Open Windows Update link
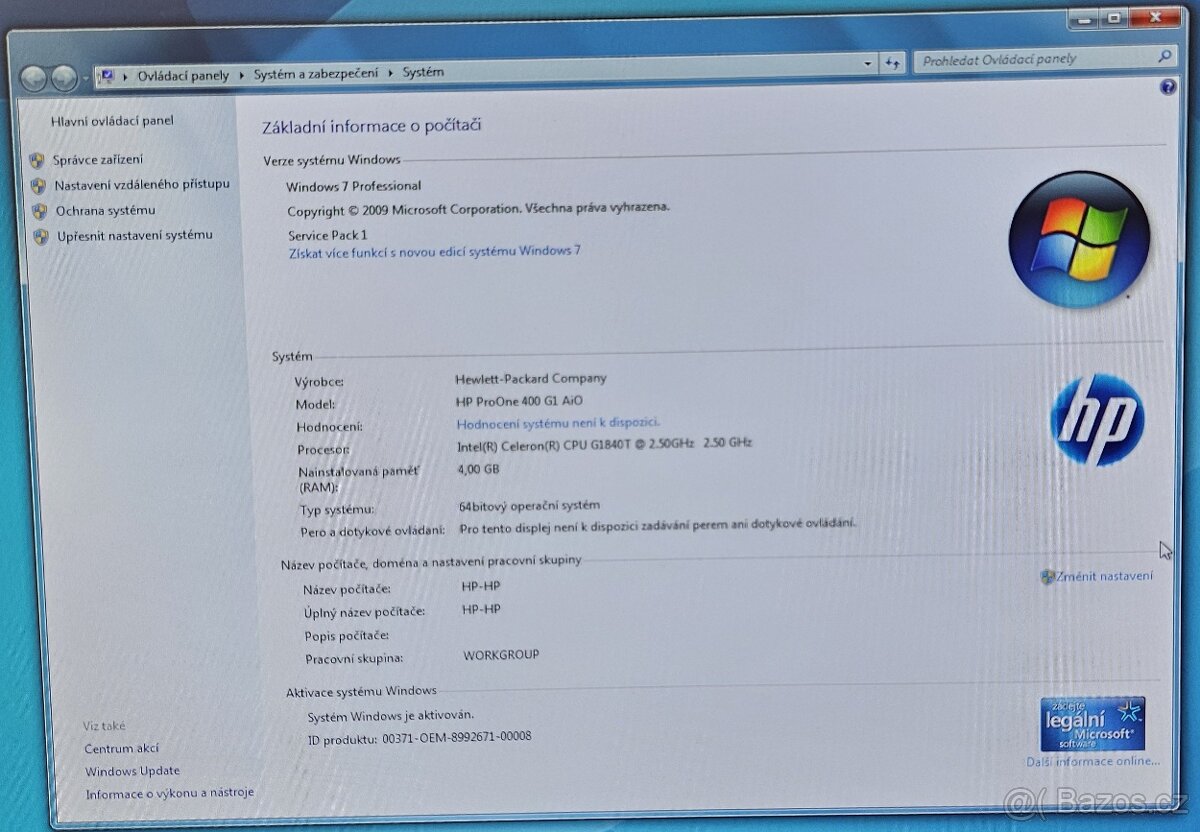1200x832 pixels. coord(133,771)
